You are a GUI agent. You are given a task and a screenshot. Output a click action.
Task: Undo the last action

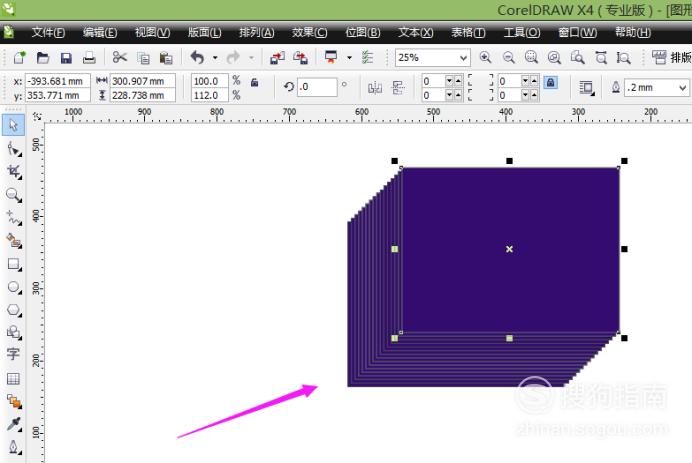pyautogui.click(x=197, y=57)
